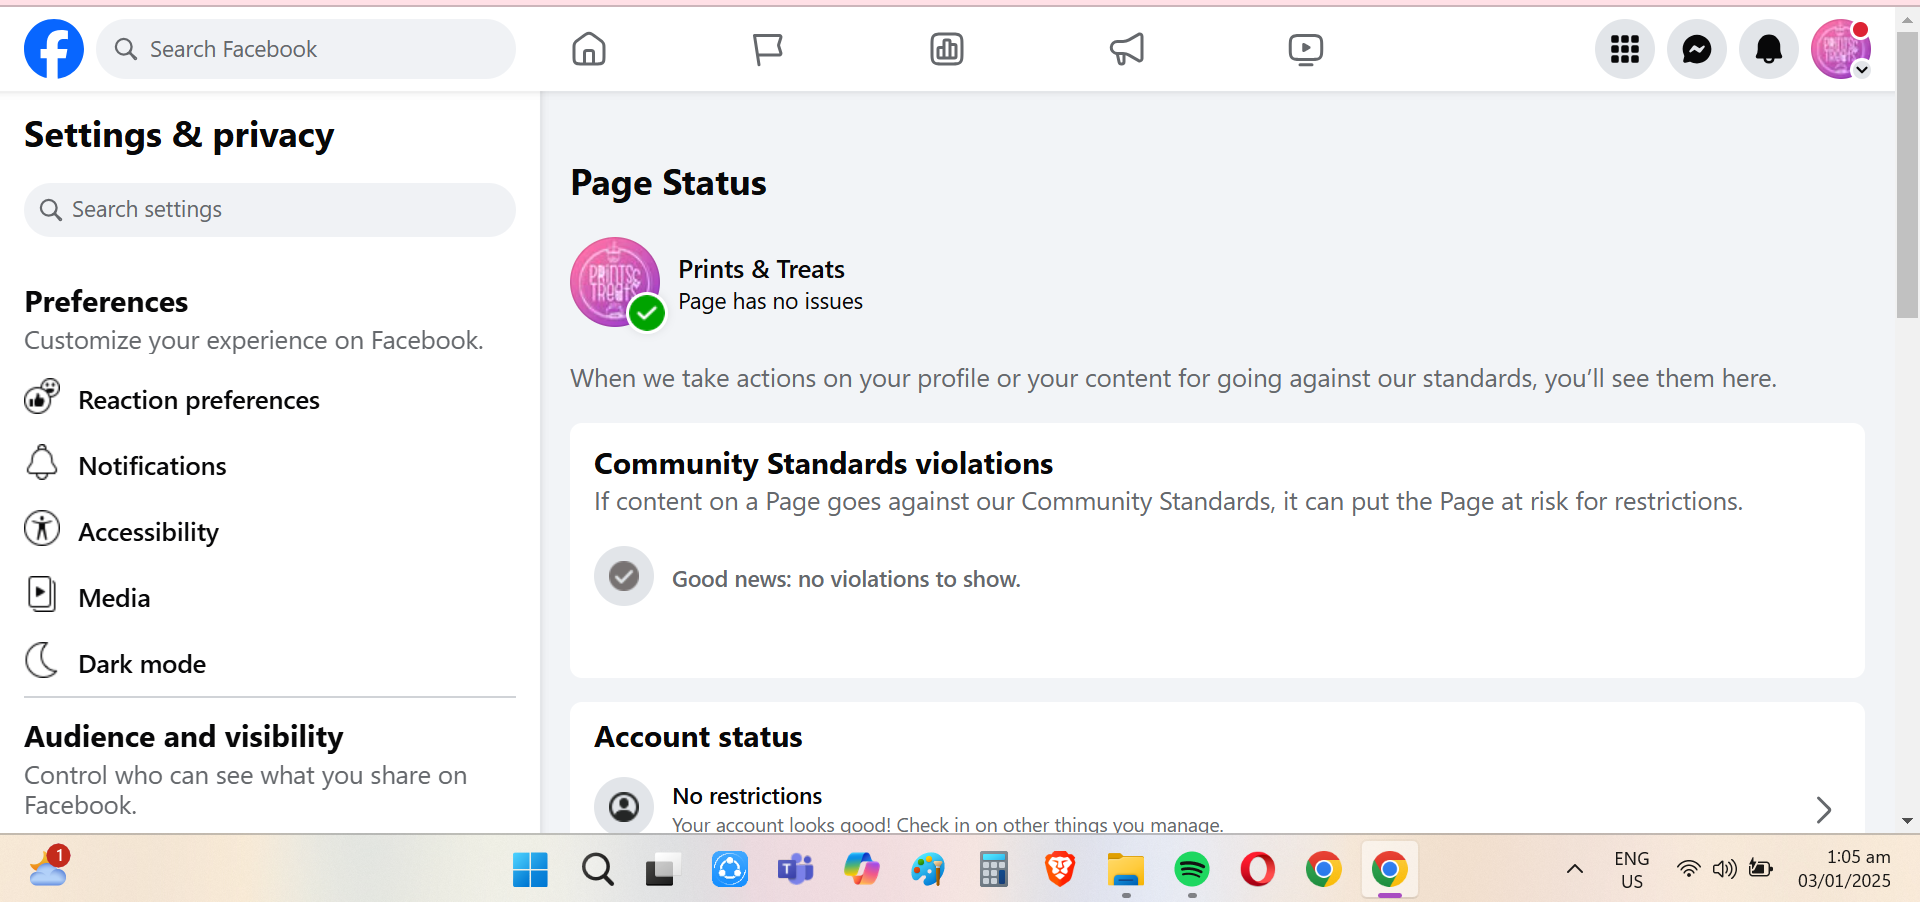The width and height of the screenshot is (1920, 902).
Task: Open Ad Center megaphone icon
Action: pos(1126,49)
